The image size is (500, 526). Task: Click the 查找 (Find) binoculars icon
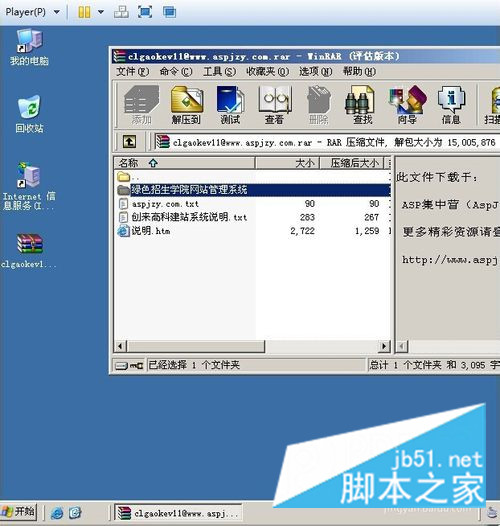tap(362, 105)
